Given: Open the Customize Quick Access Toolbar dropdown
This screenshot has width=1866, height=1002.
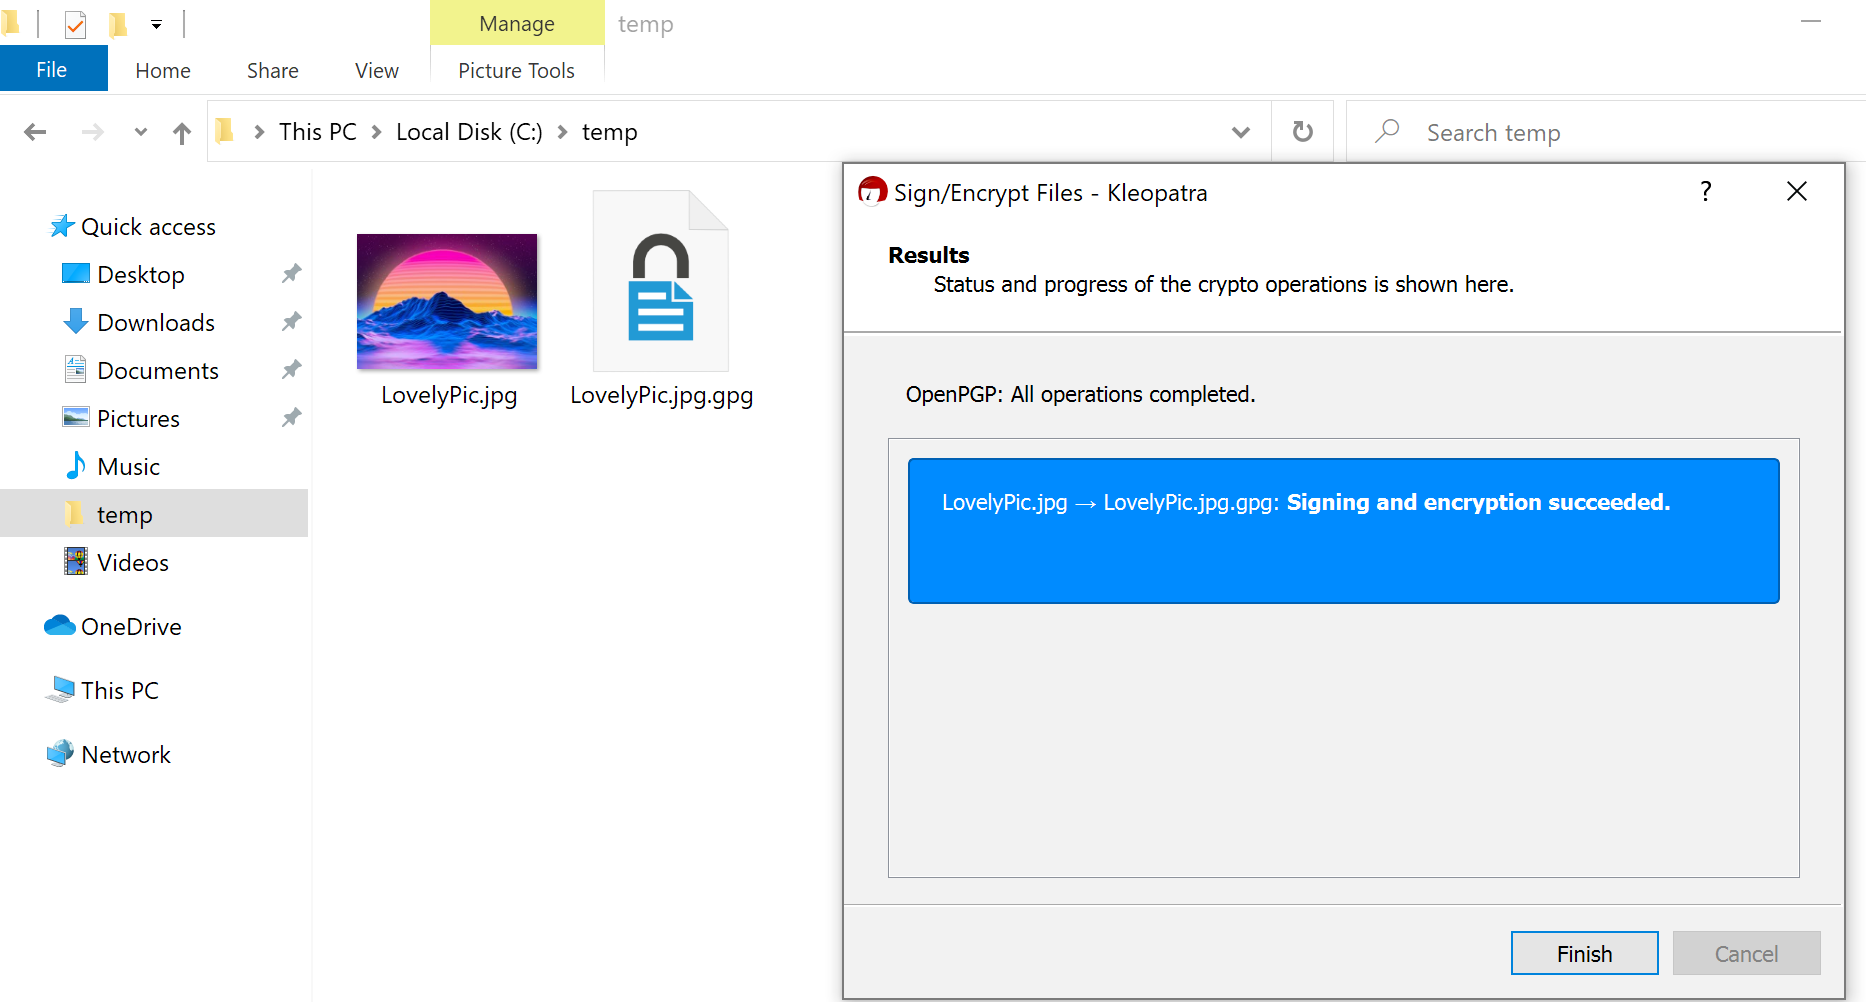Looking at the screenshot, I should click(x=156, y=24).
